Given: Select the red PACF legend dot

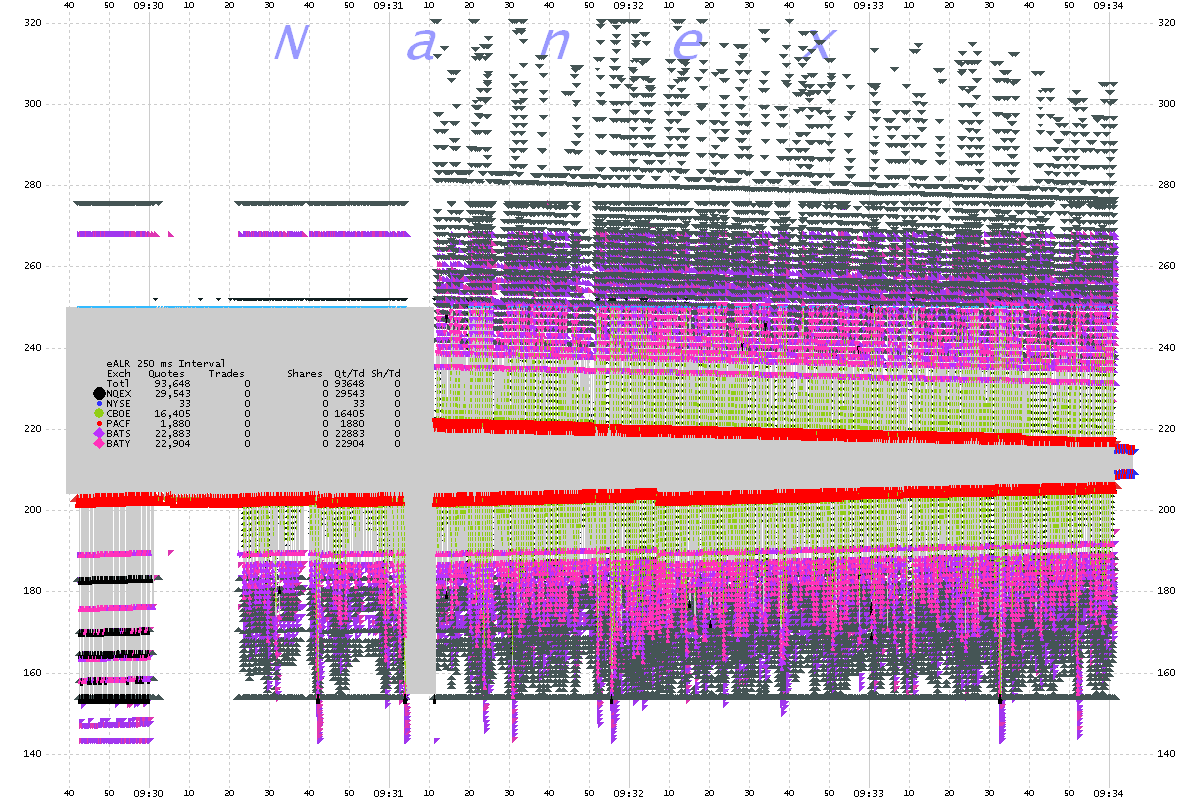Looking at the screenshot, I should point(98,423).
